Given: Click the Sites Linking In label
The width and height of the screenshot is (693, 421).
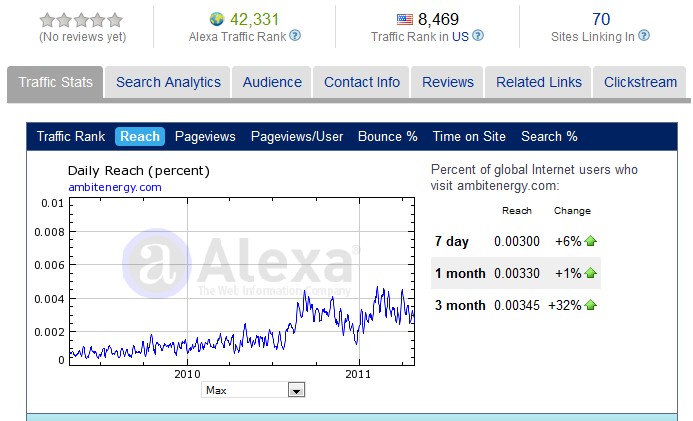Looking at the screenshot, I should [593, 37].
